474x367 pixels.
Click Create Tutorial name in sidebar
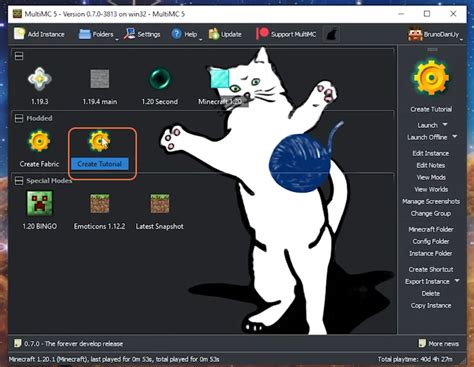(431, 109)
